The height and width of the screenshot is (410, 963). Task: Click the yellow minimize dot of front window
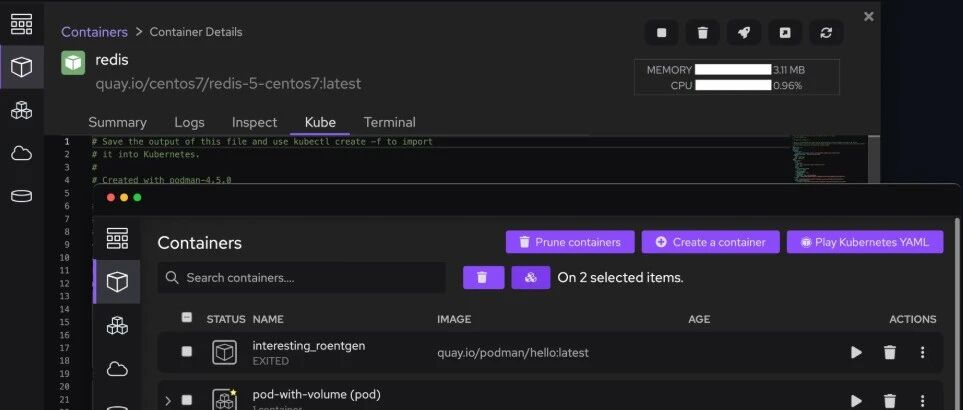[124, 198]
